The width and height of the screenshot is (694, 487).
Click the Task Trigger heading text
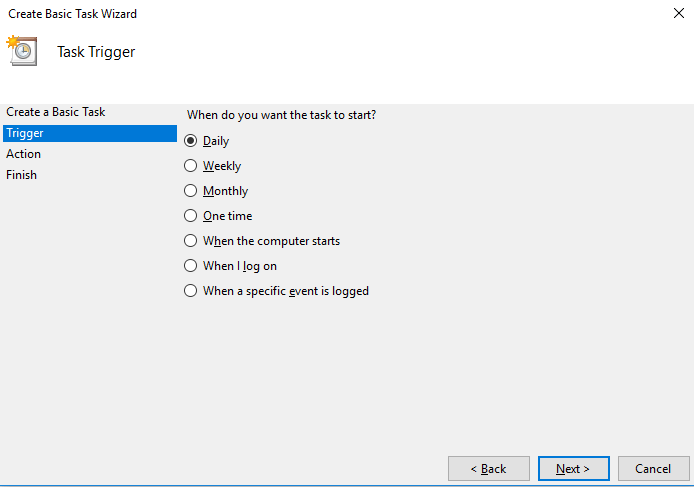pyautogui.click(x=96, y=52)
